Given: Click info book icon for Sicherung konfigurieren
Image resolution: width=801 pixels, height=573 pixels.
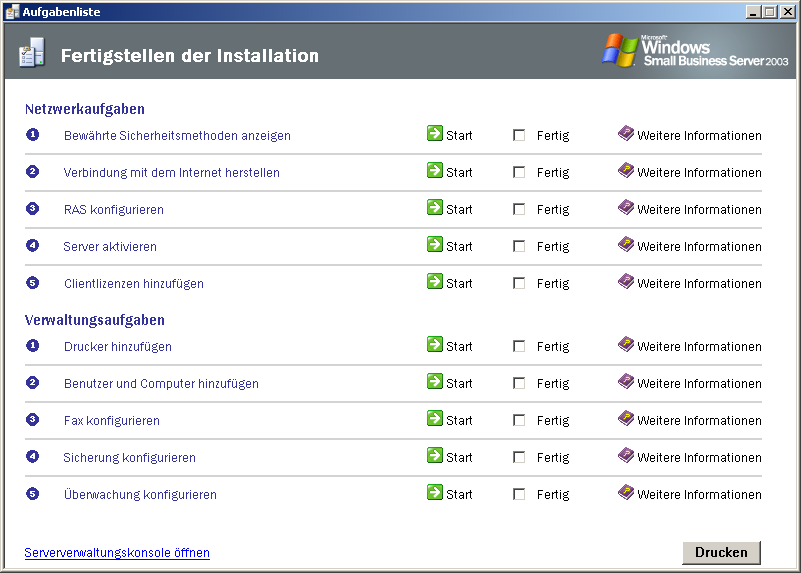Looking at the screenshot, I should point(626,456).
